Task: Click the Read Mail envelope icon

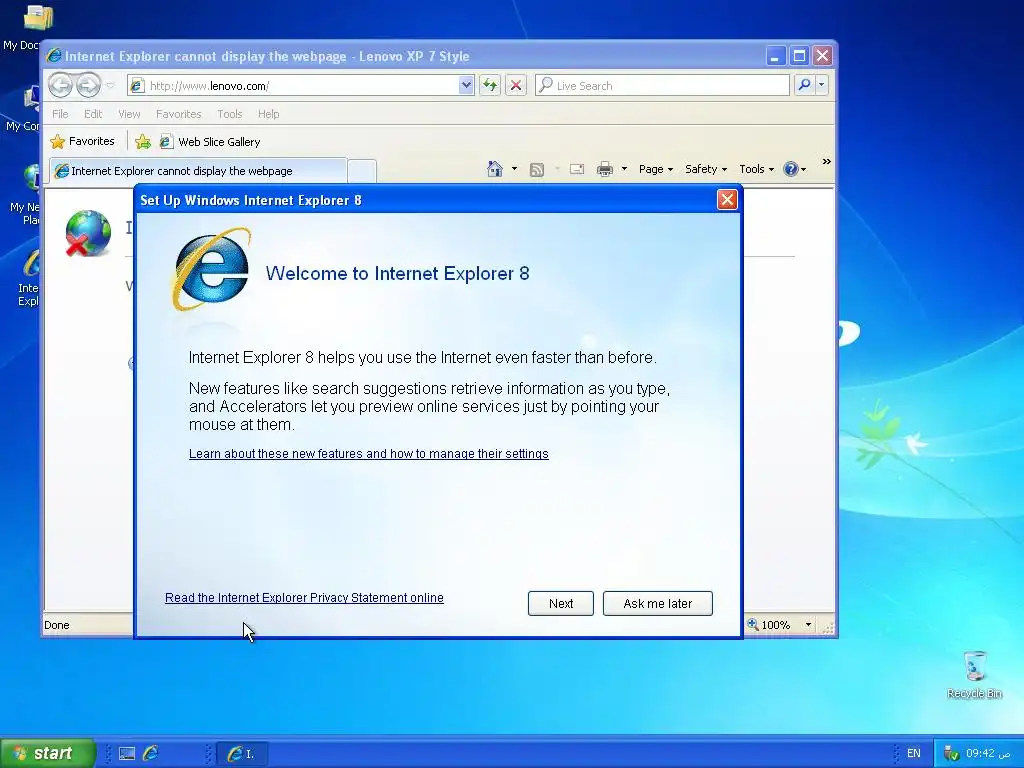Action: pos(577,169)
